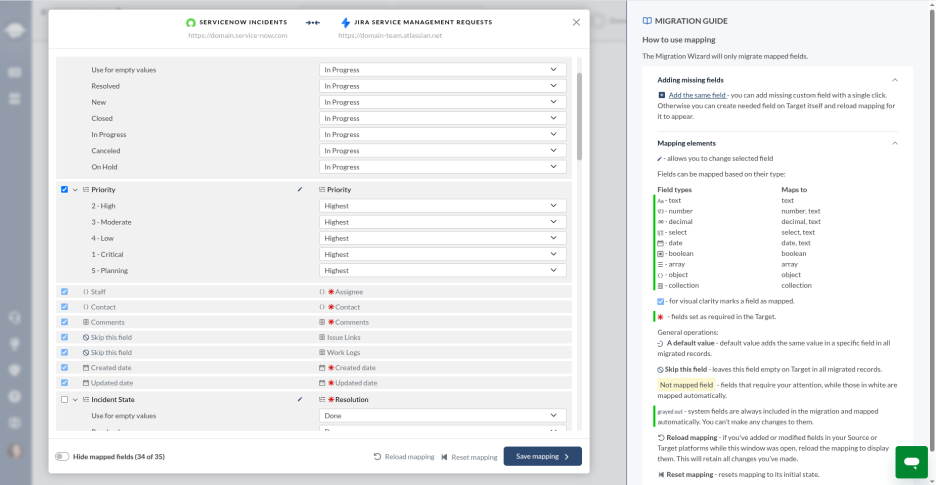Click the select-type icon beside target Resolution
The height and width of the screenshot is (485, 936).
pos(322,399)
